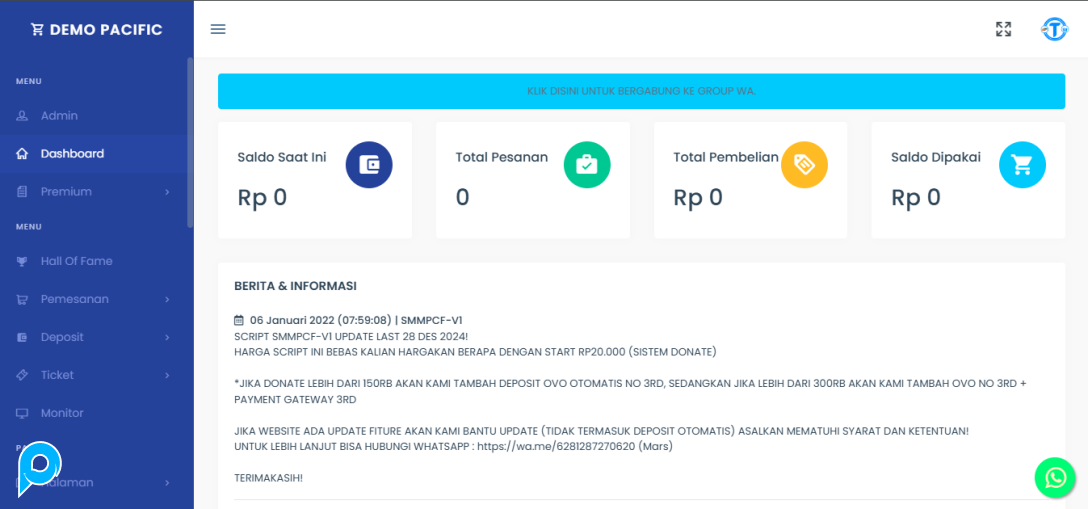Click the join WA group banner
This screenshot has height=509, width=1088.
tap(641, 91)
